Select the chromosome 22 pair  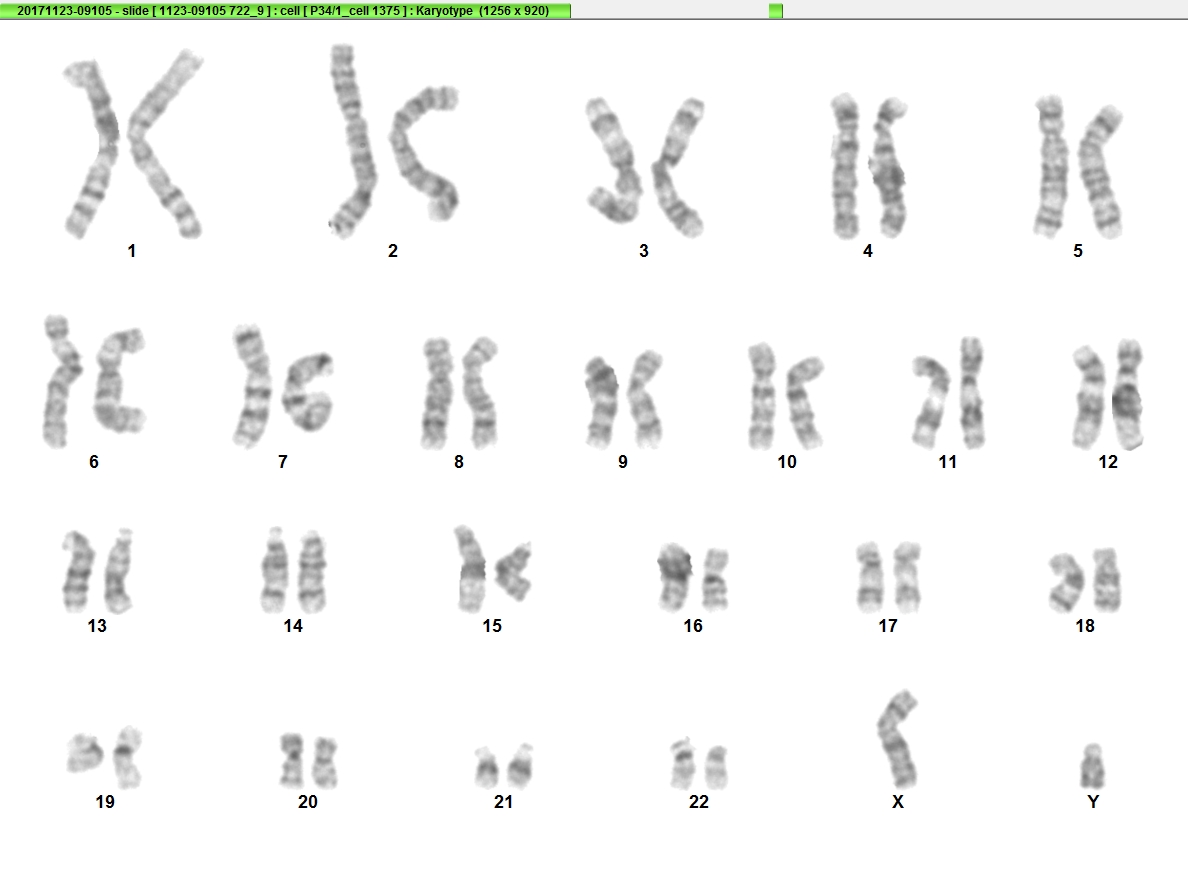(699, 764)
